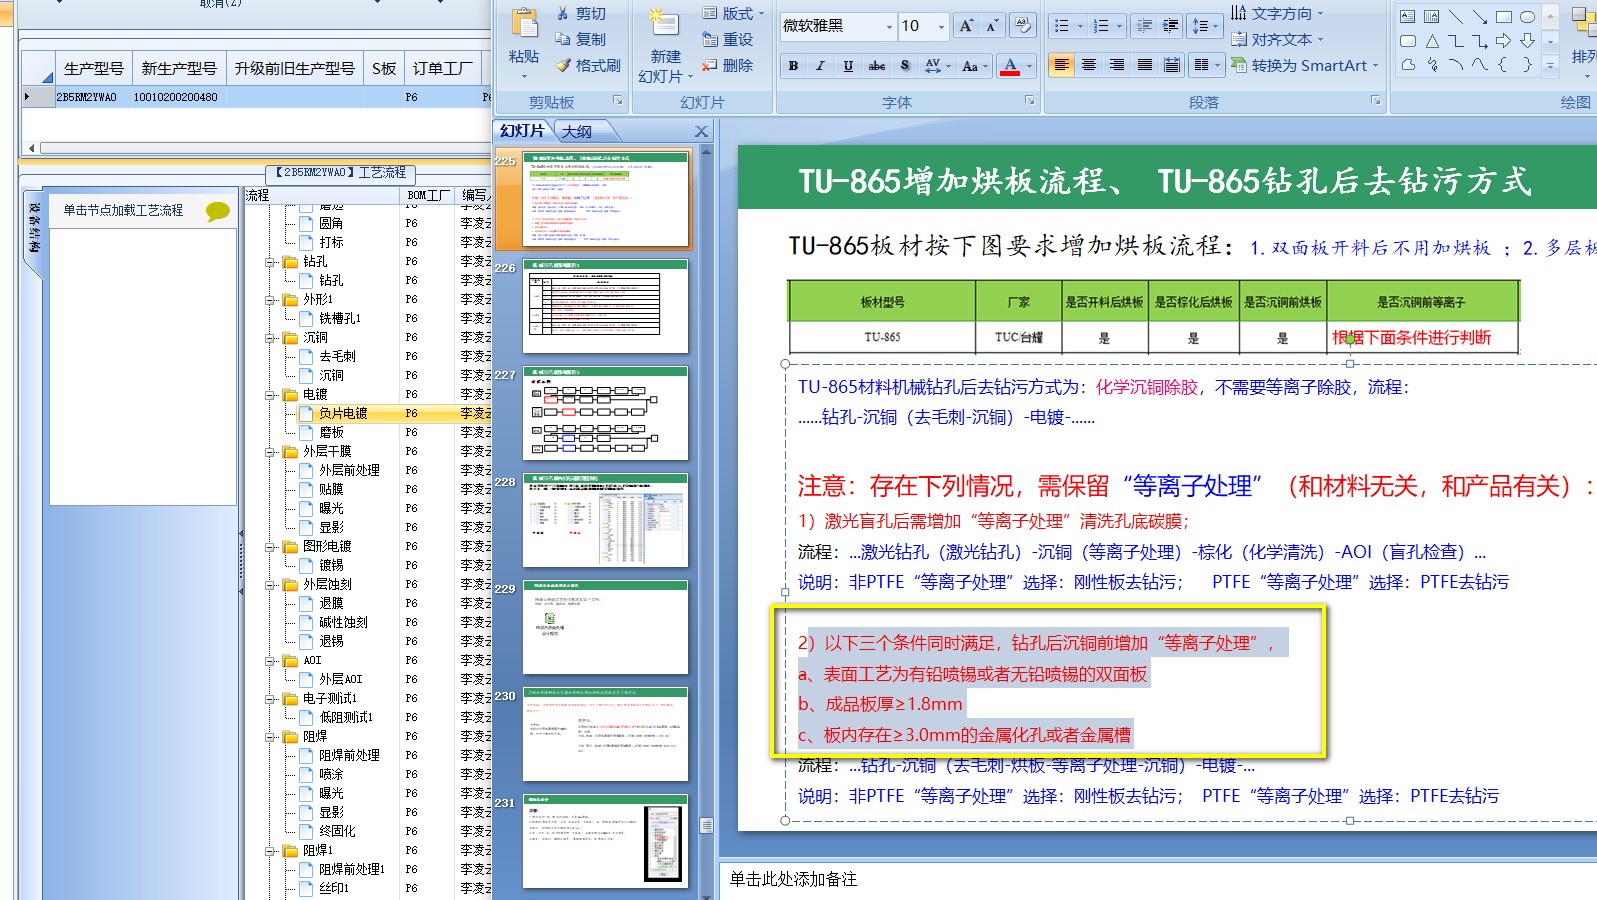Collapse the 电镀 folder in process tree

[x=270, y=395]
